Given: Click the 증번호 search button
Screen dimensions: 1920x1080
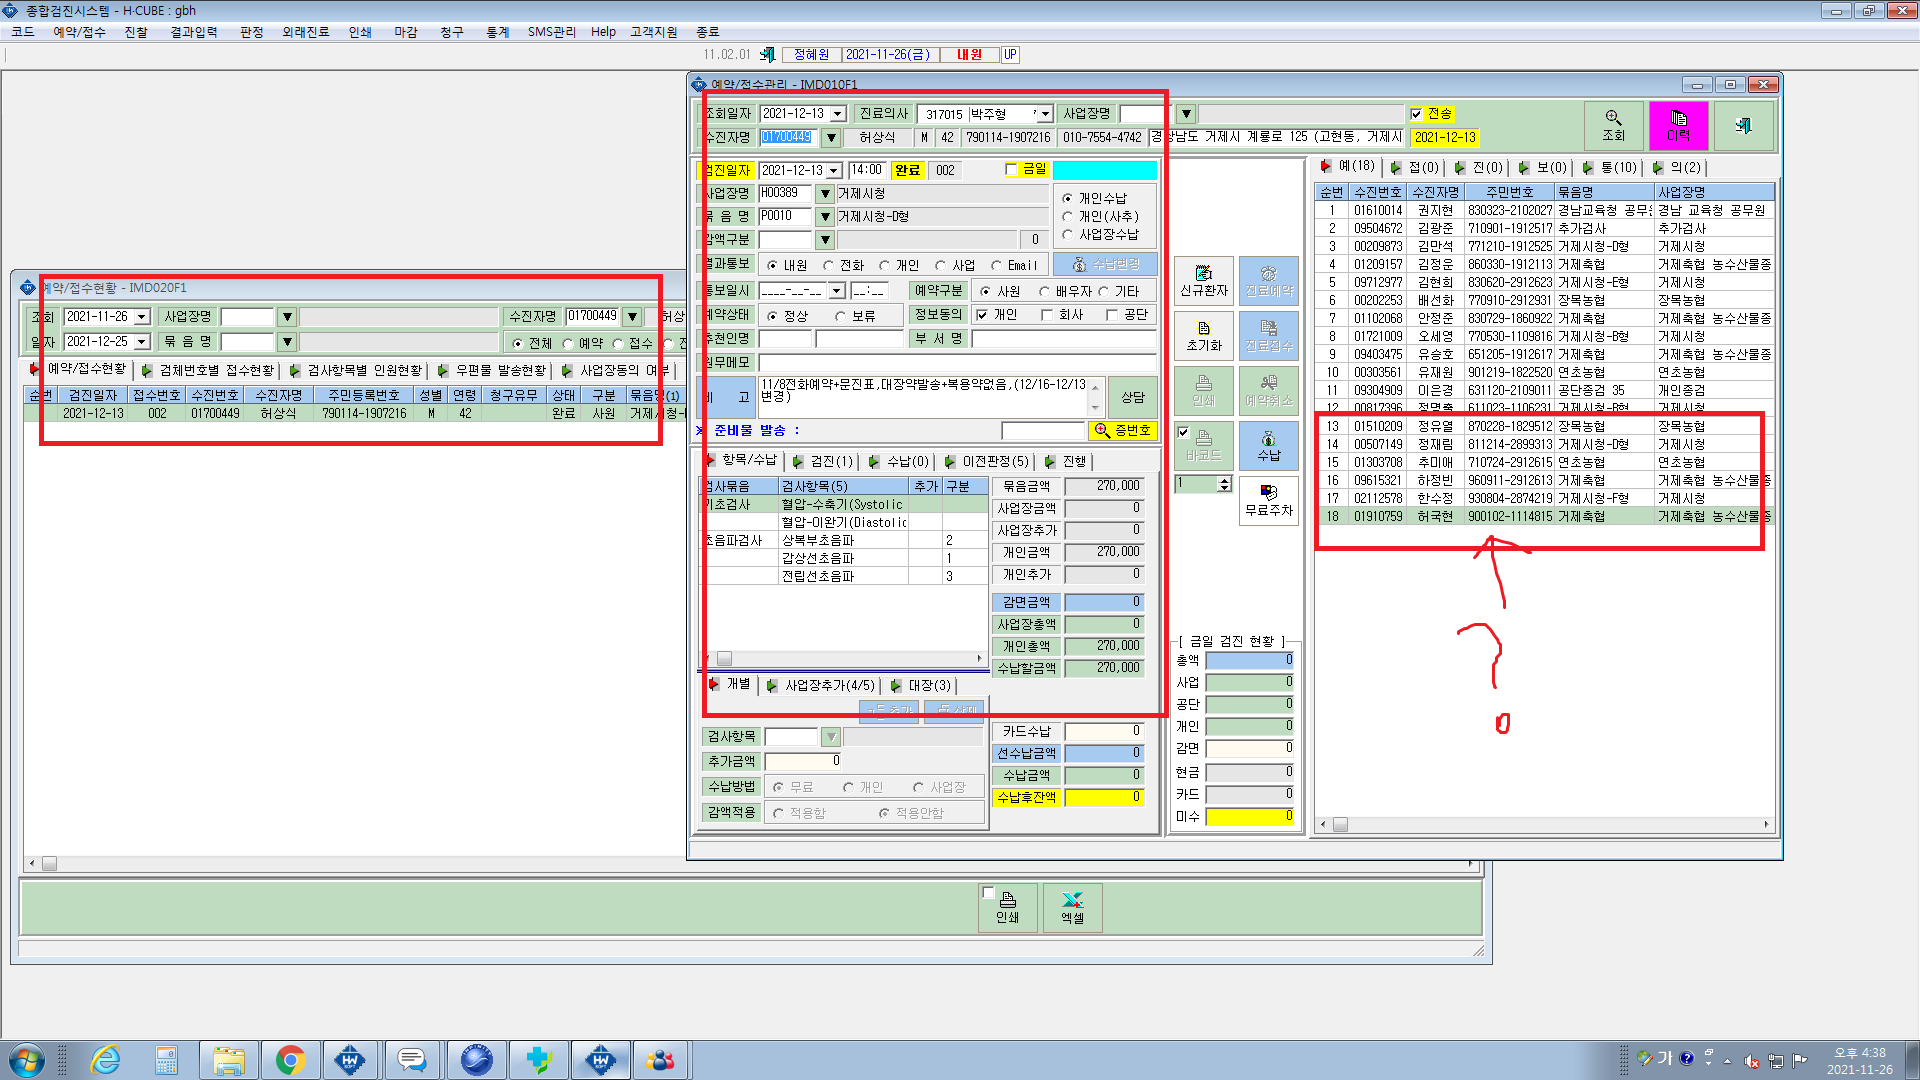Looking at the screenshot, I should [1122, 430].
